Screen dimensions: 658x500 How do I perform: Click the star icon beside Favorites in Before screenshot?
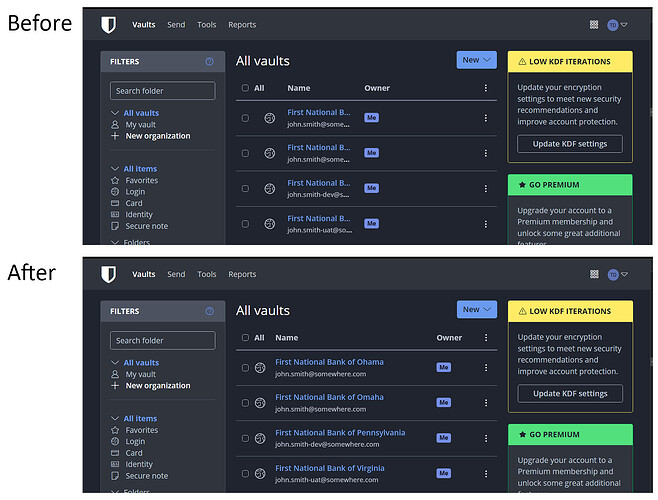click(x=115, y=181)
